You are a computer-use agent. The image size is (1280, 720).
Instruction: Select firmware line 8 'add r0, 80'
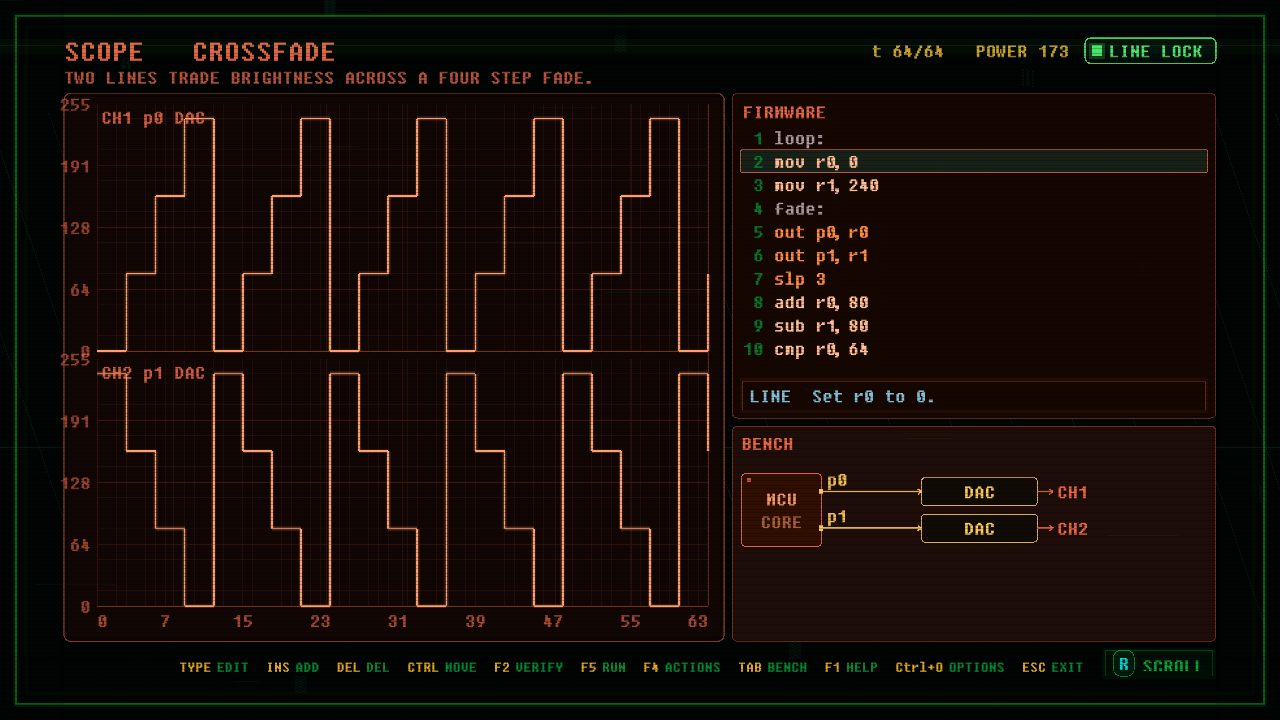coord(973,303)
